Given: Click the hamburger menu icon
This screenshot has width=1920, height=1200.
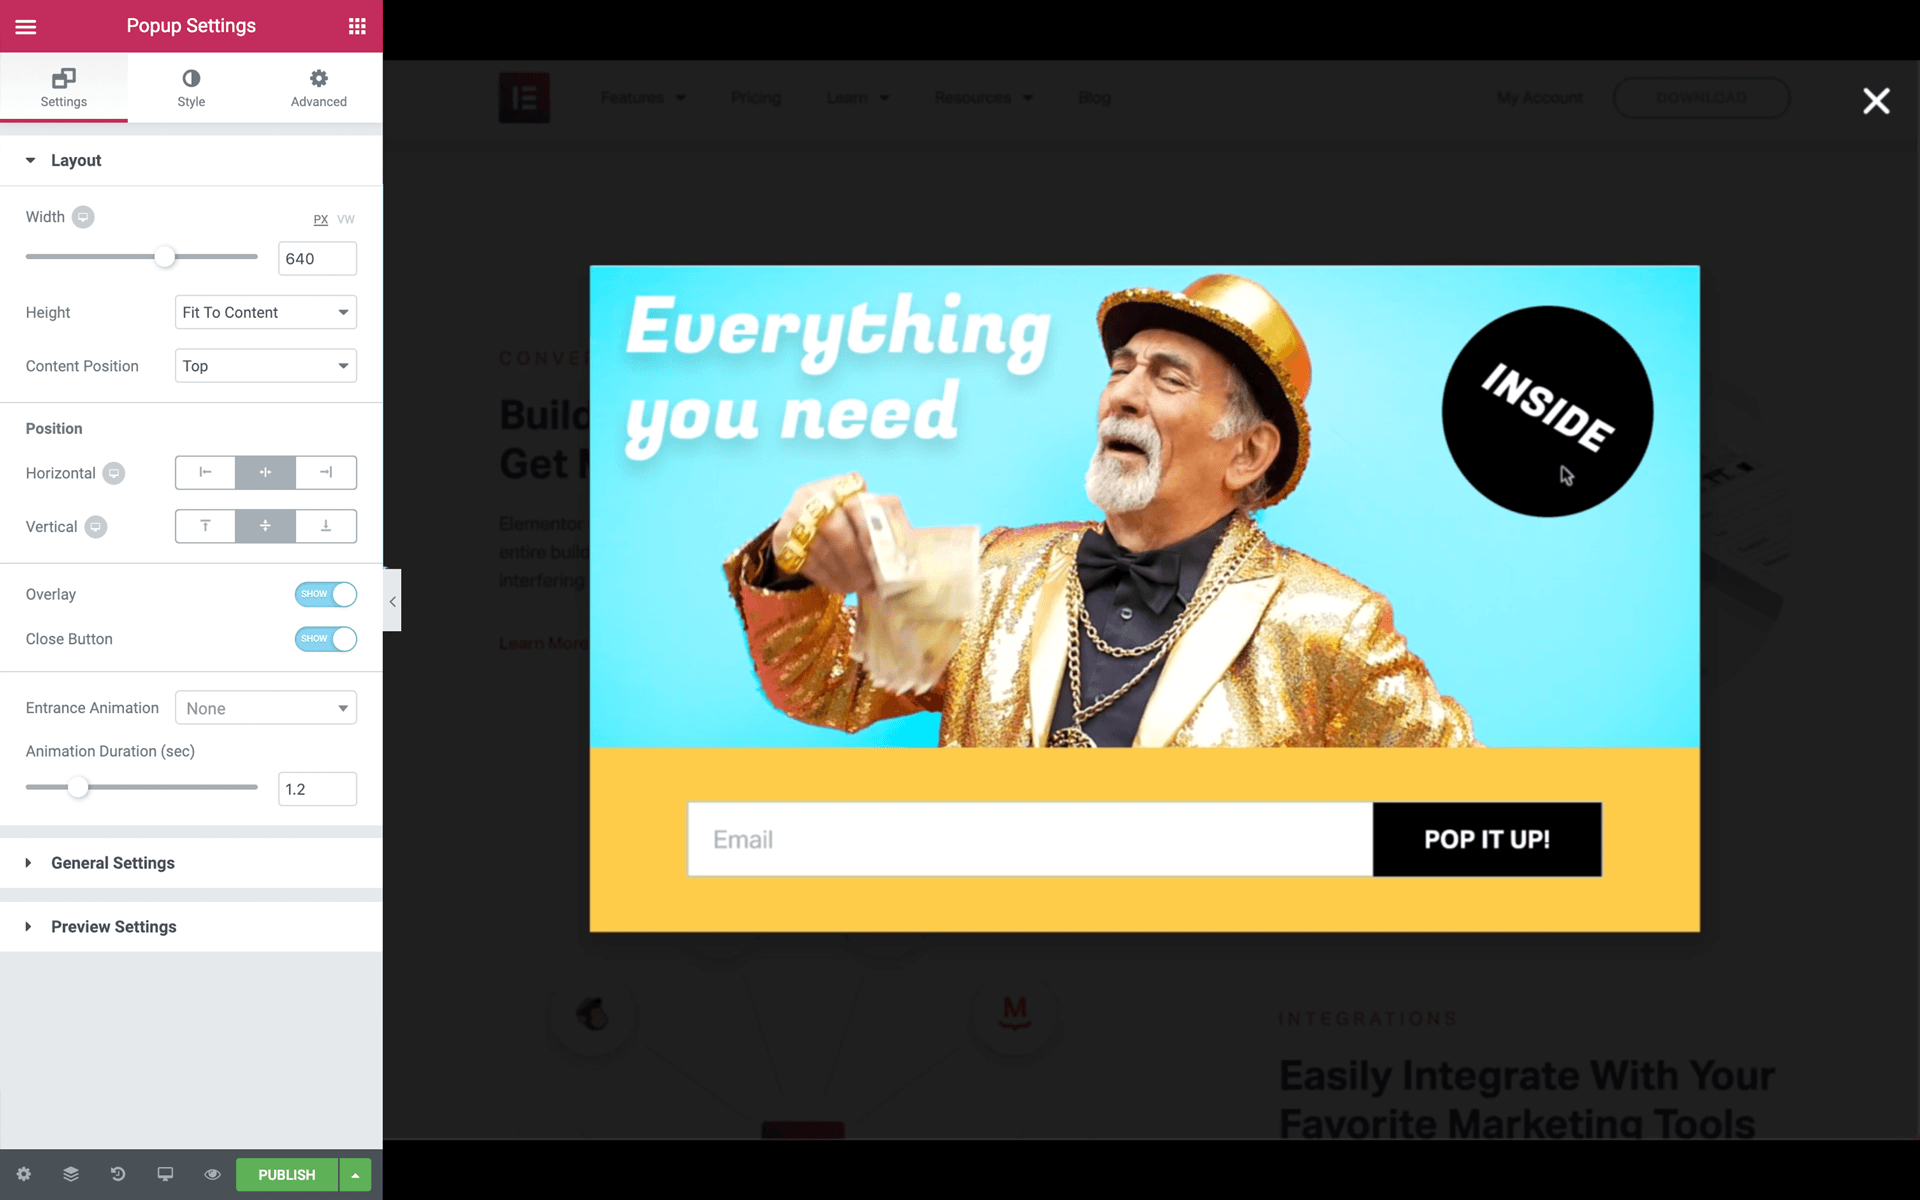Looking at the screenshot, I should 25,25.
